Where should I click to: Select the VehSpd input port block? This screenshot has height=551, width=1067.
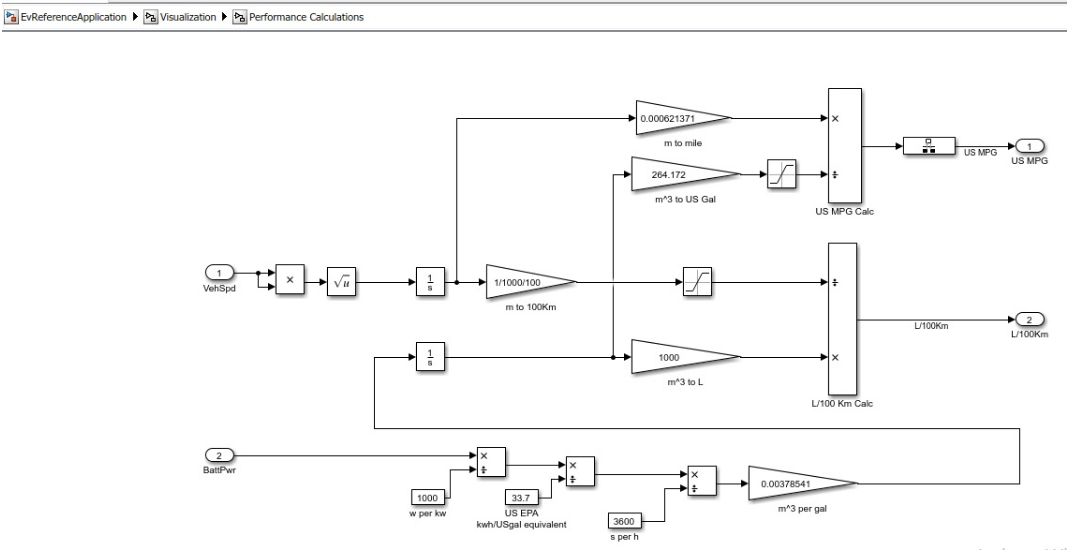[x=219, y=273]
